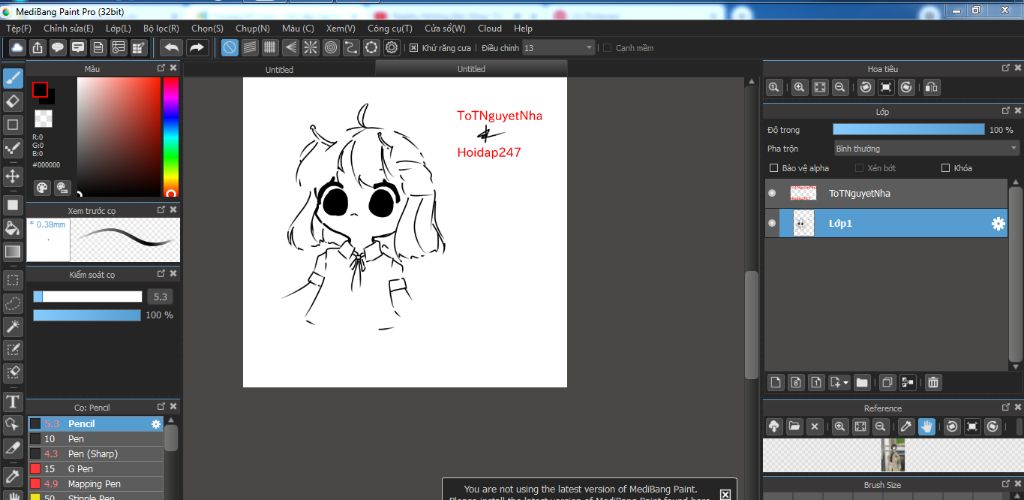Open the Bộ lọc(R) menu

[161, 29]
